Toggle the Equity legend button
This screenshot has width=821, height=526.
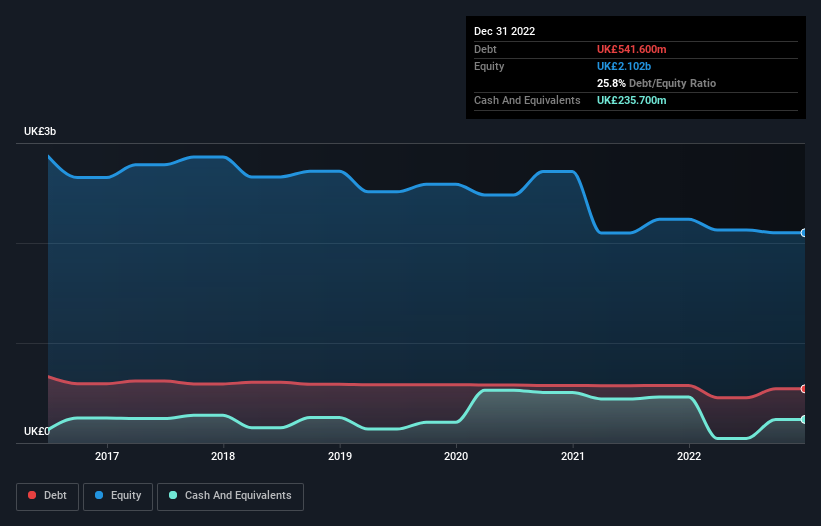click(x=118, y=496)
